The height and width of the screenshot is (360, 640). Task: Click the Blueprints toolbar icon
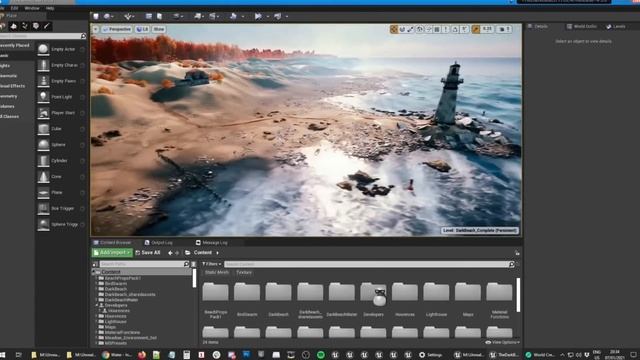click(198, 16)
